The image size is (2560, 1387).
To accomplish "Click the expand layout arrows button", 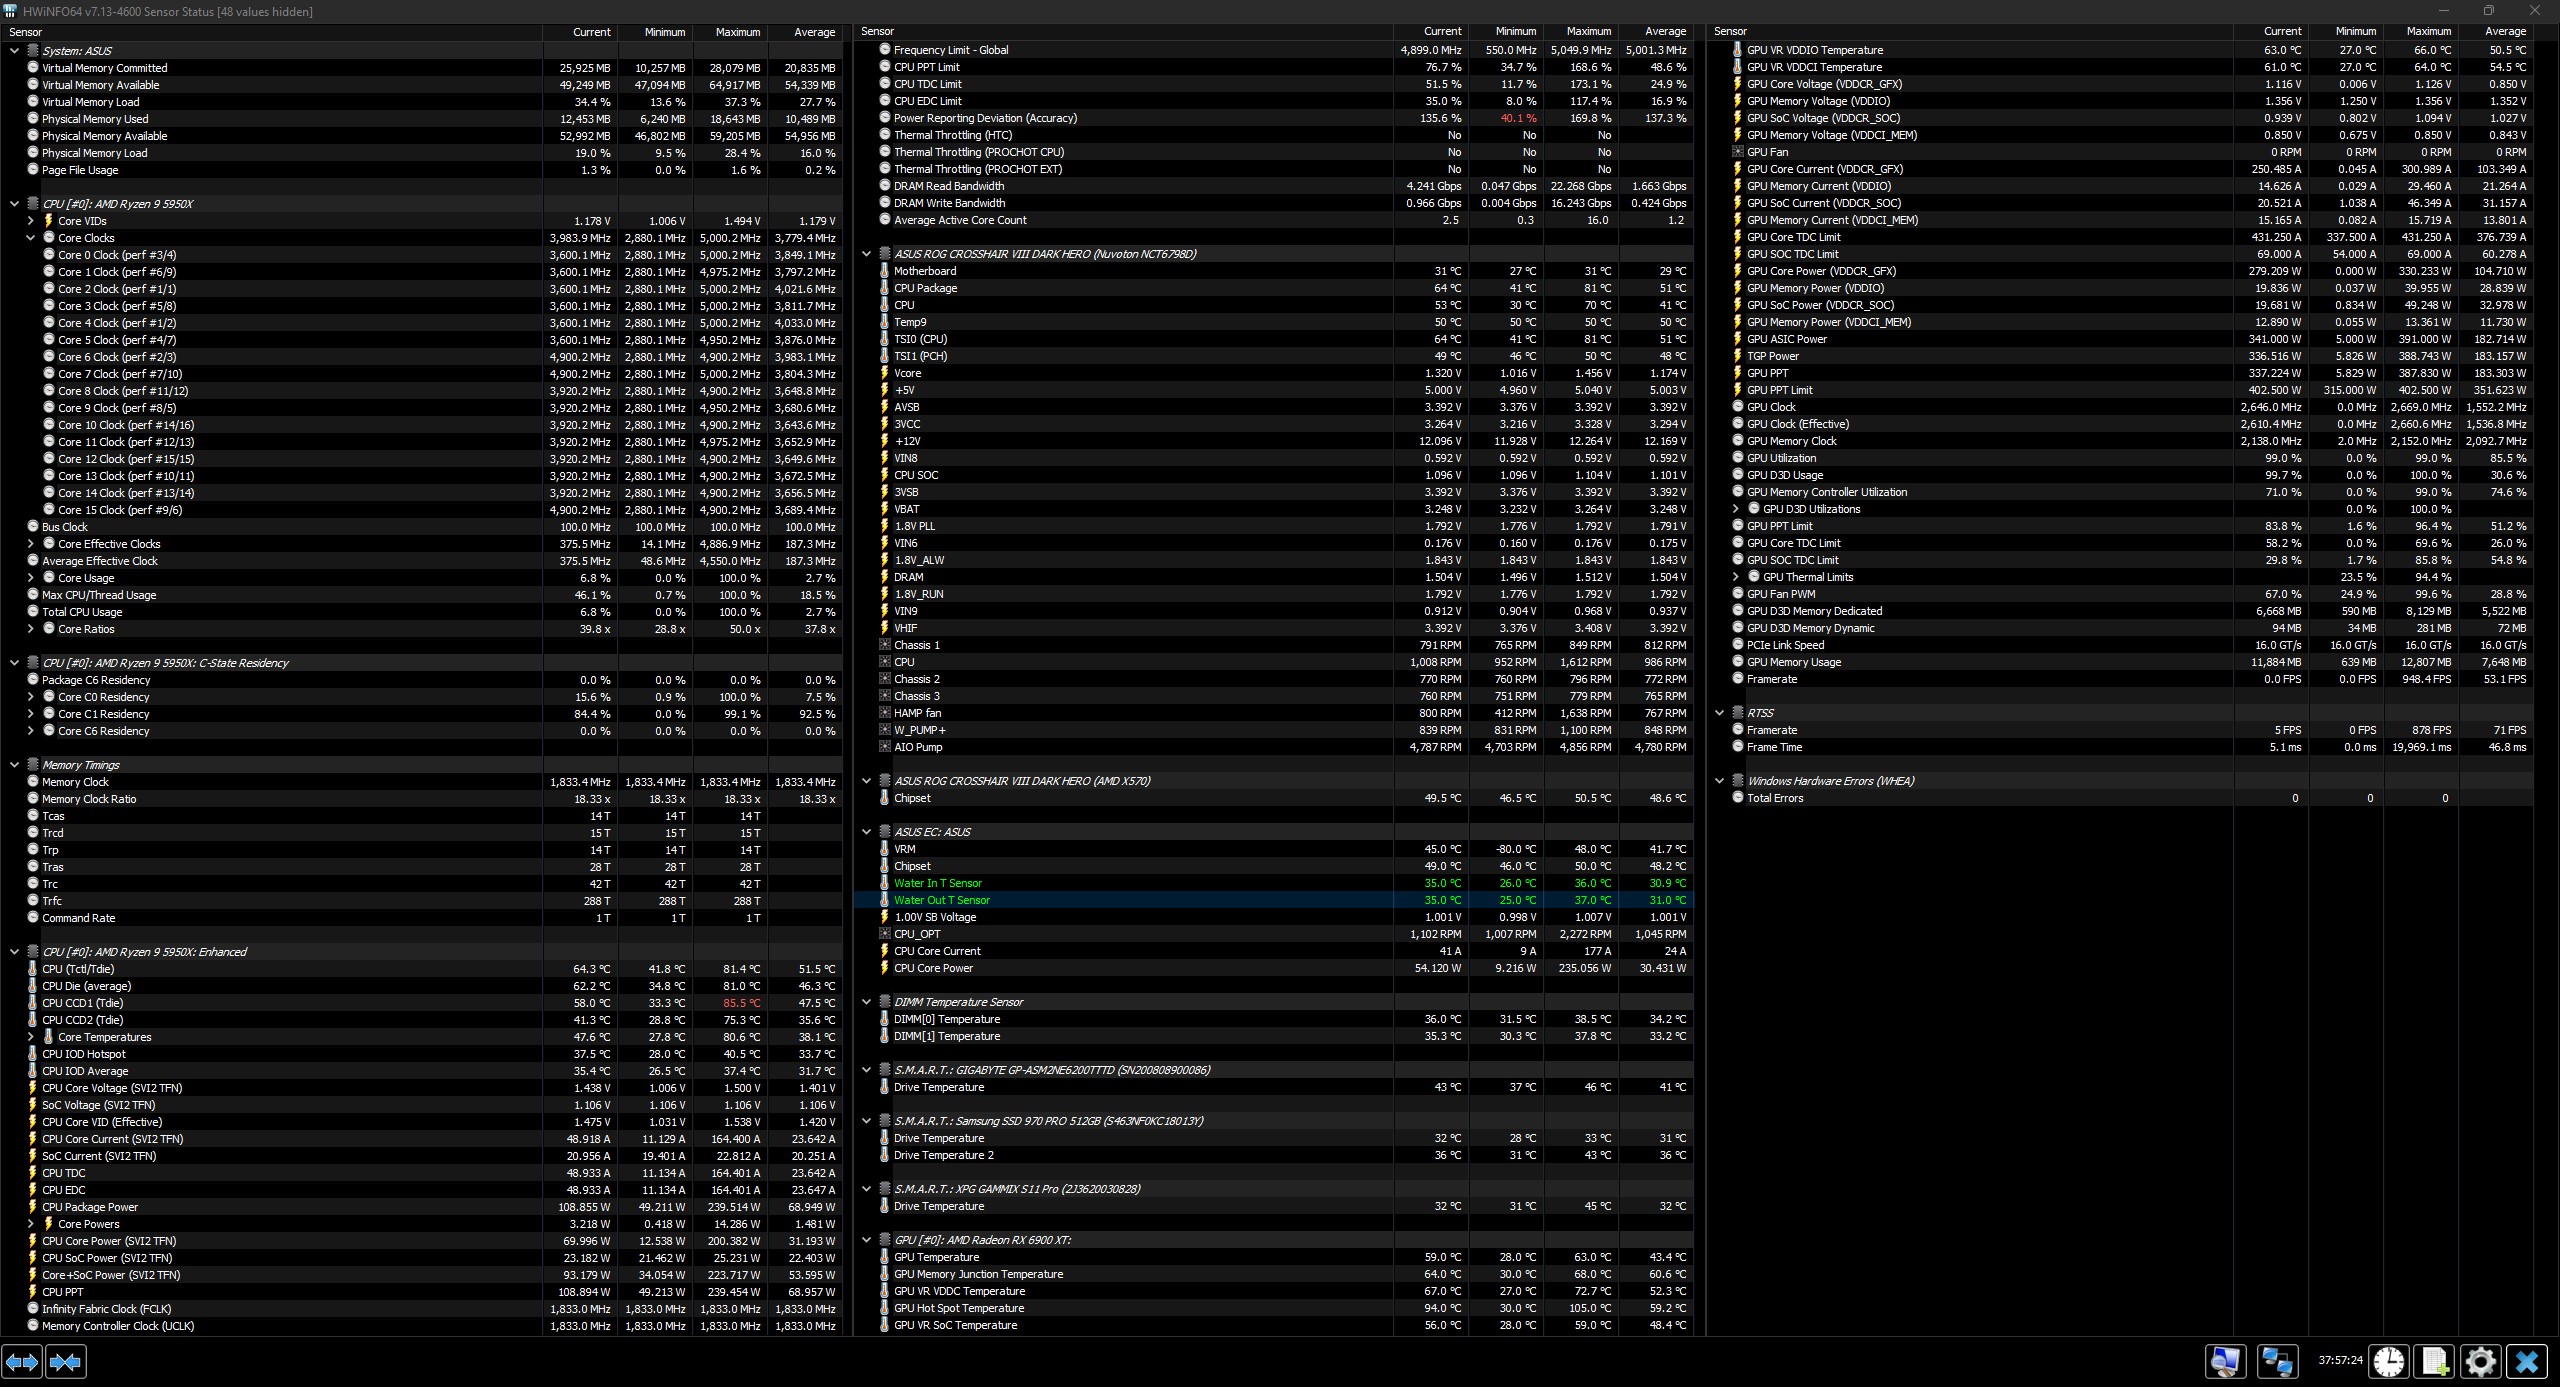I will [x=22, y=1361].
